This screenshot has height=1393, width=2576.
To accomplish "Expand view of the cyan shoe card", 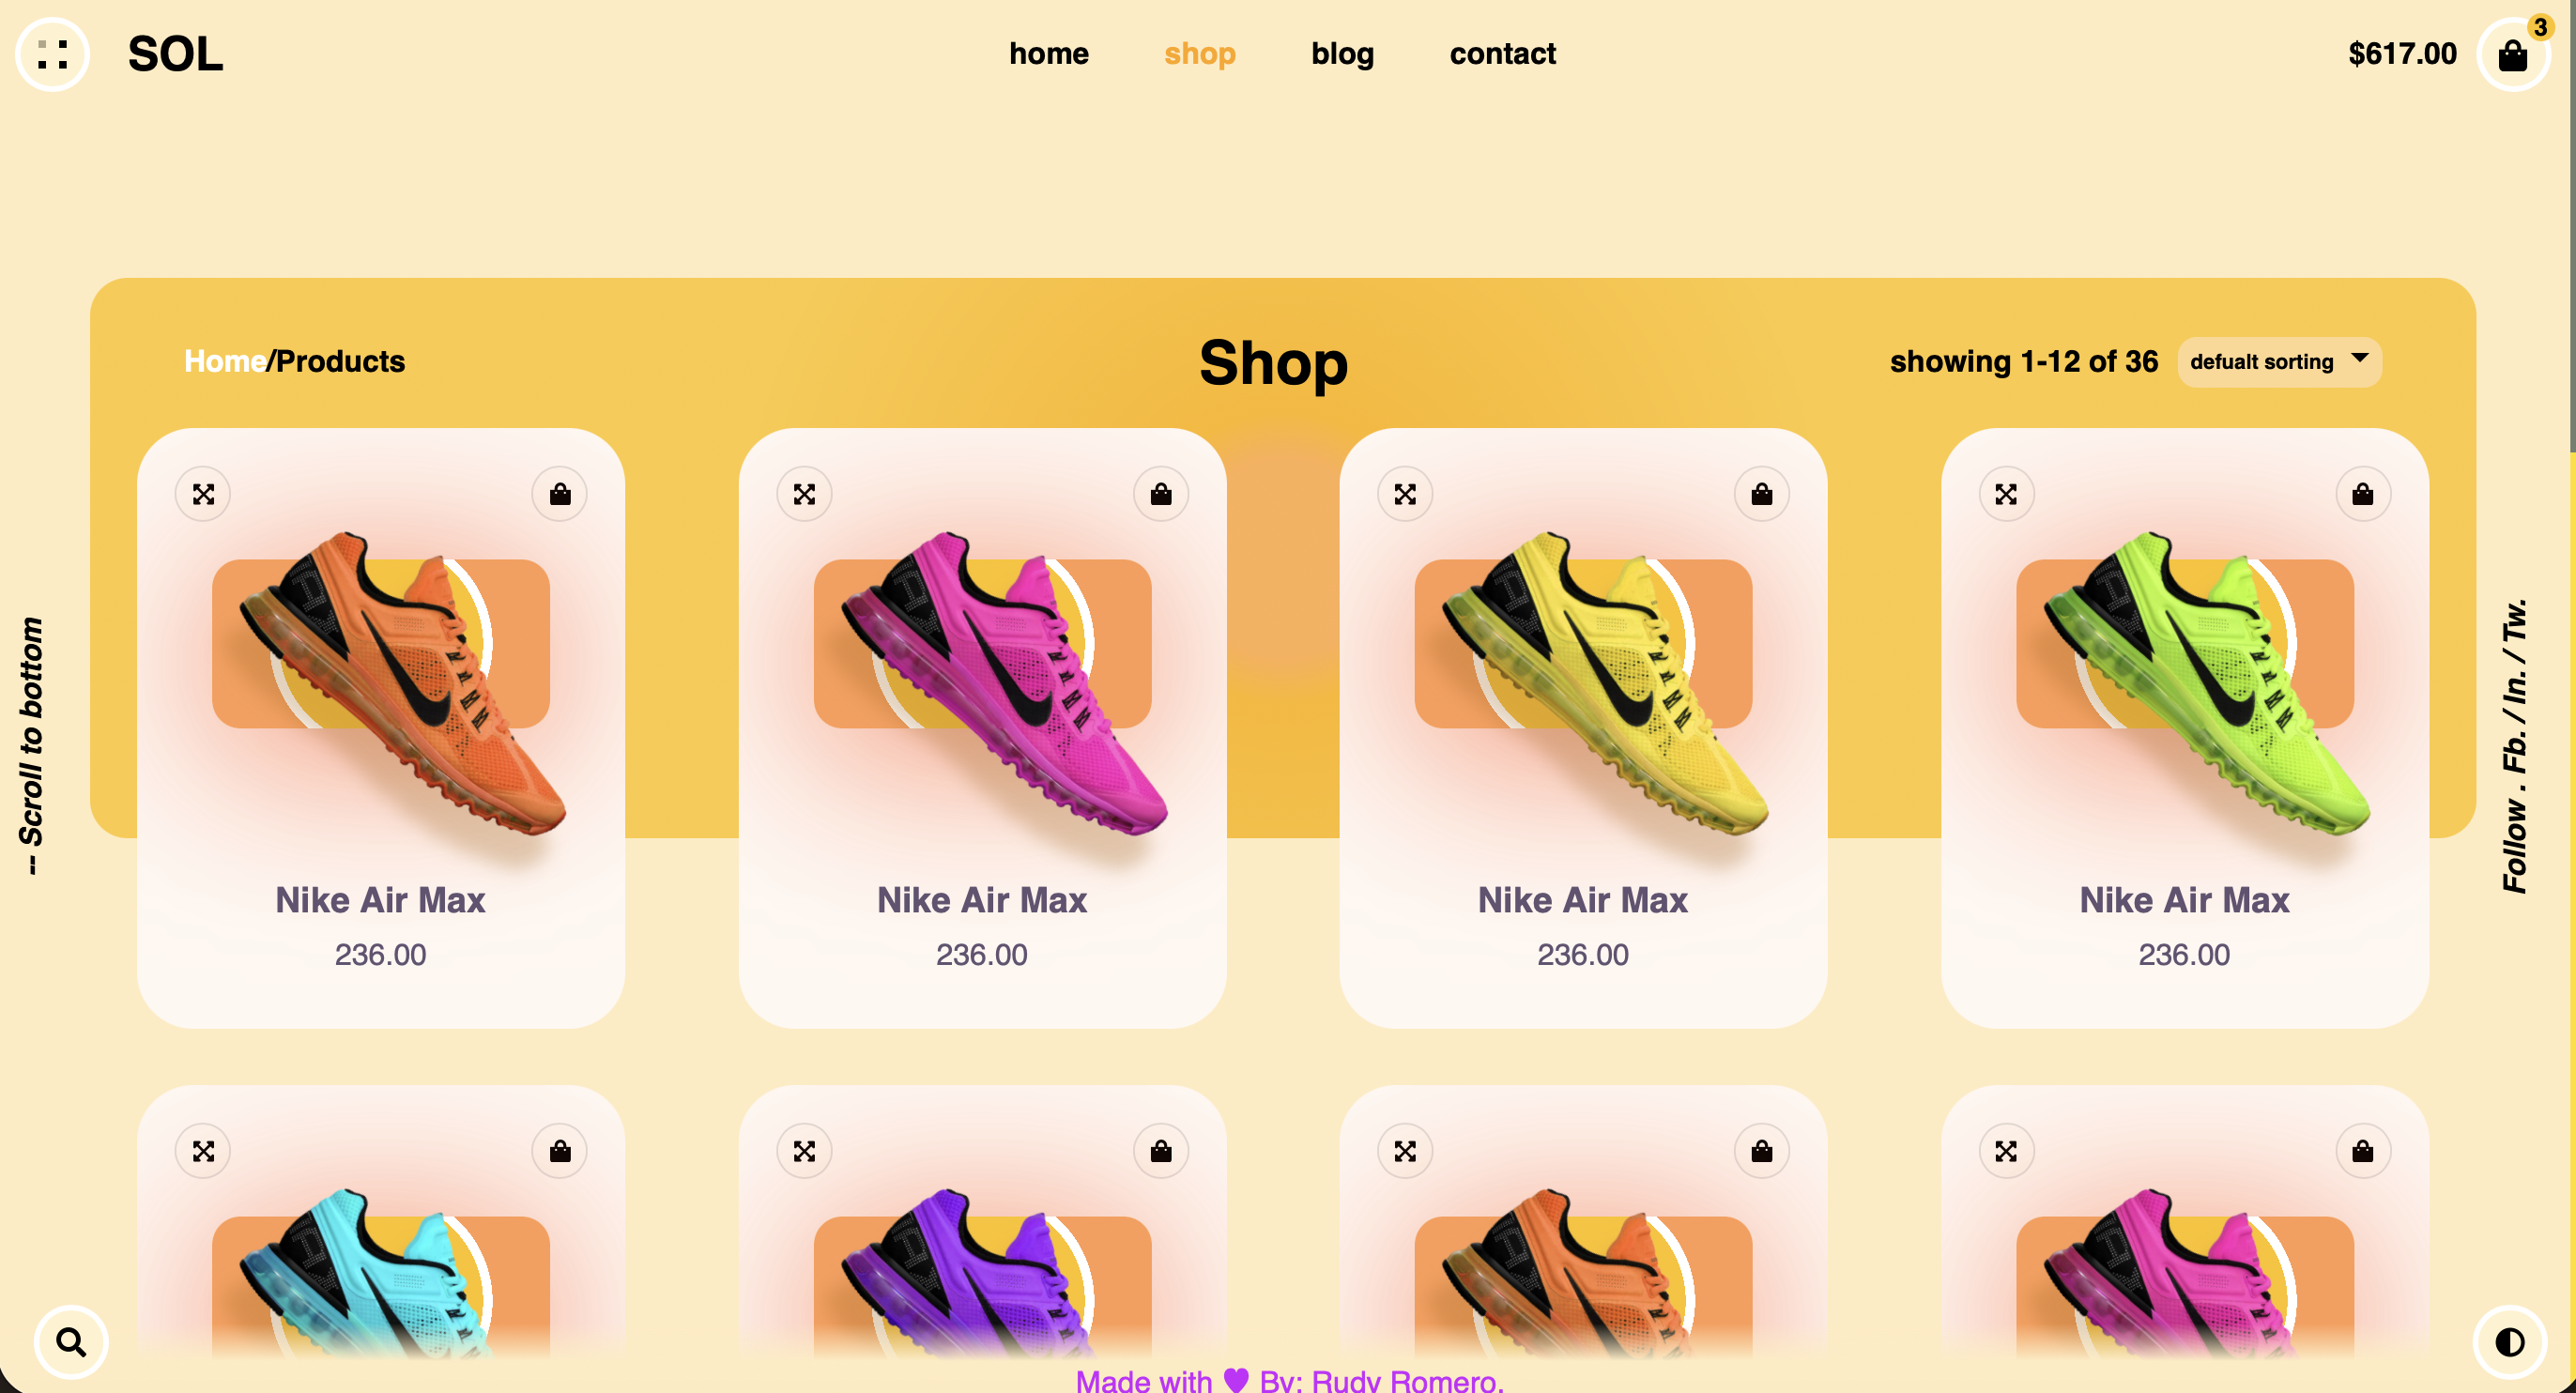I will tap(203, 1151).
